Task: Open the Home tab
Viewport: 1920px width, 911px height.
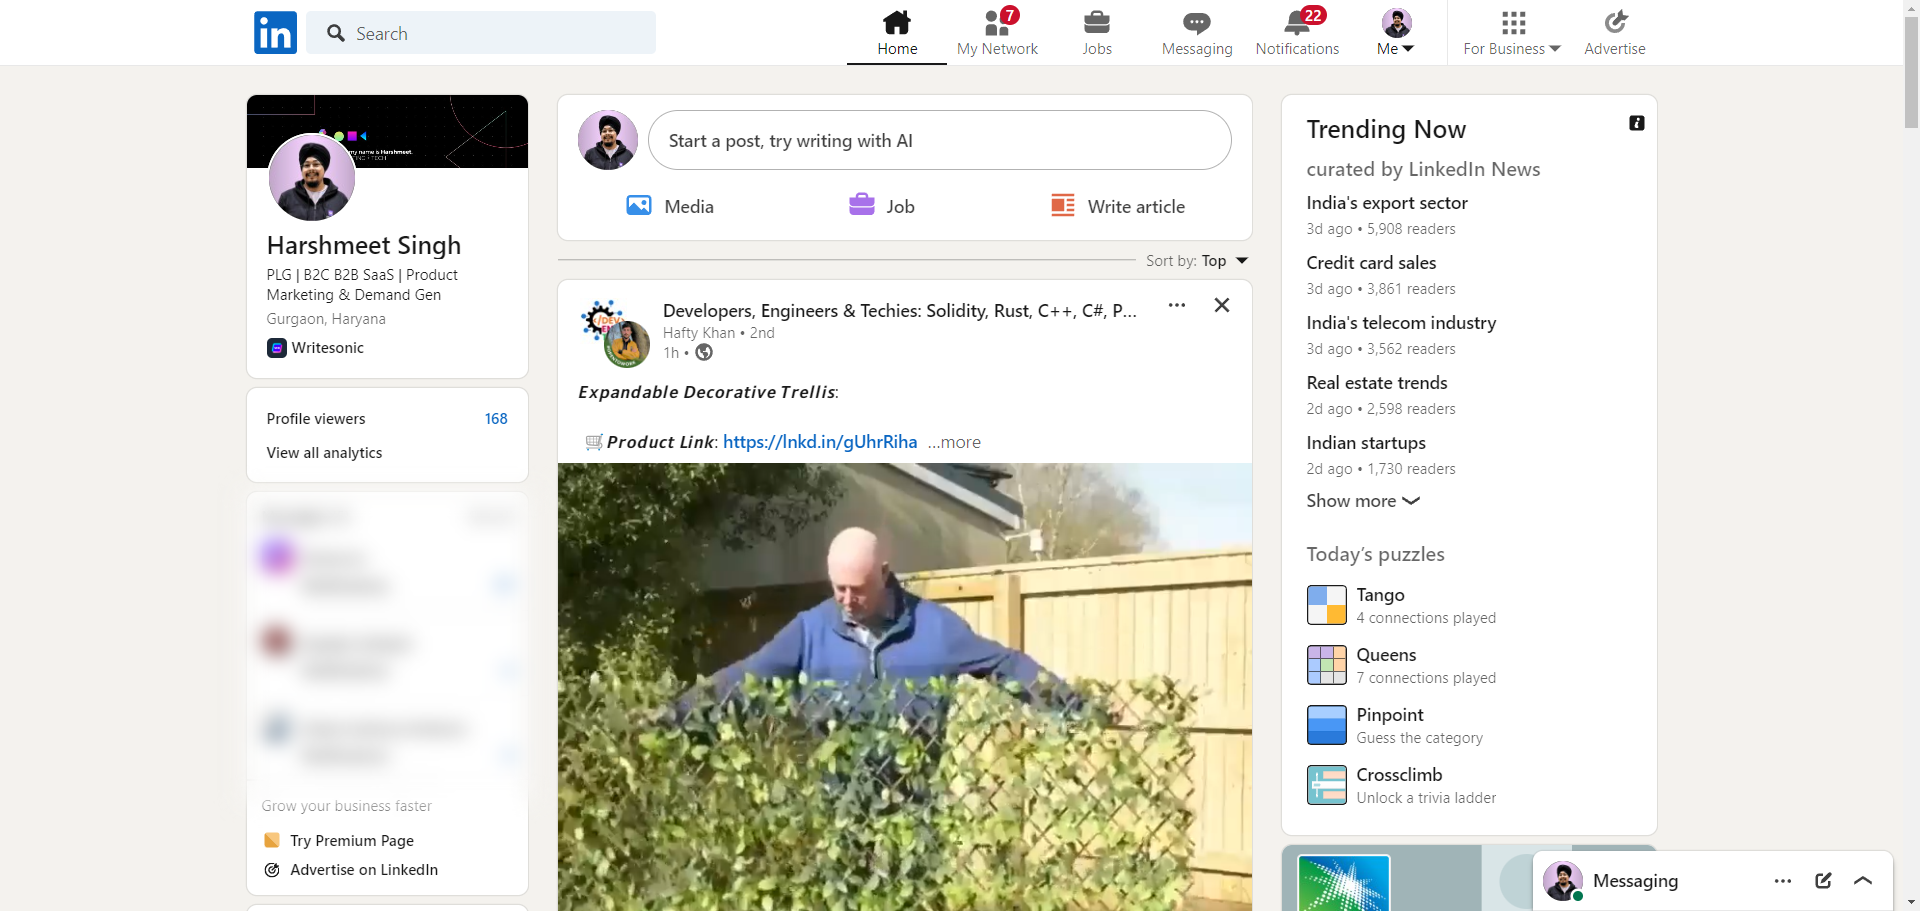Action: pos(897,33)
